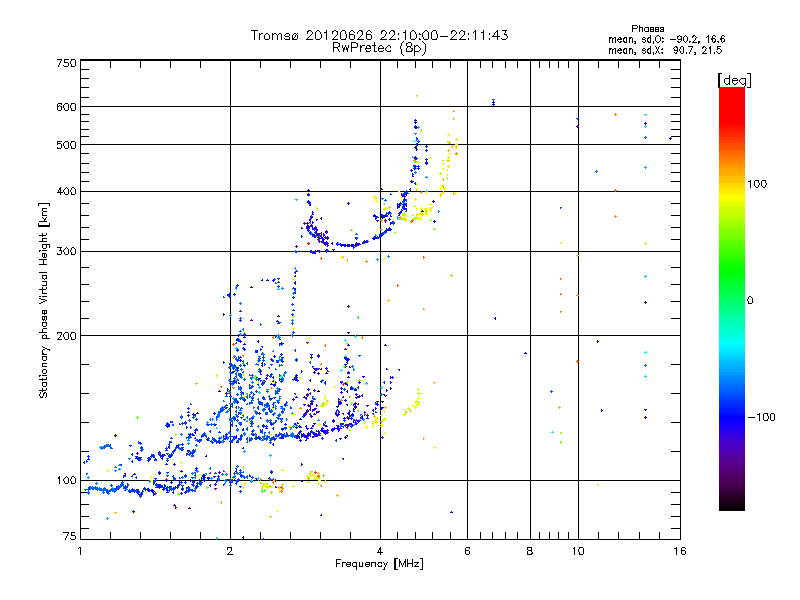Click the x-axis label "6"
Image resolution: width=800 pixels, height=600 pixels.
(x=467, y=551)
